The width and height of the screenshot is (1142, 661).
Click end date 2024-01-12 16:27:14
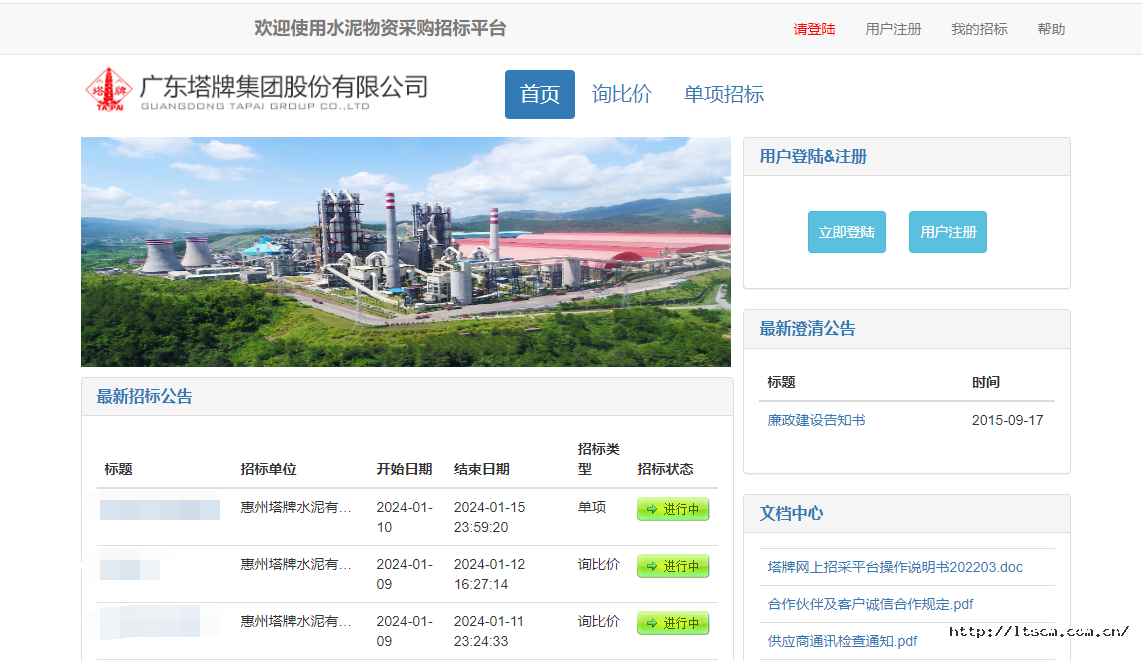coord(489,574)
